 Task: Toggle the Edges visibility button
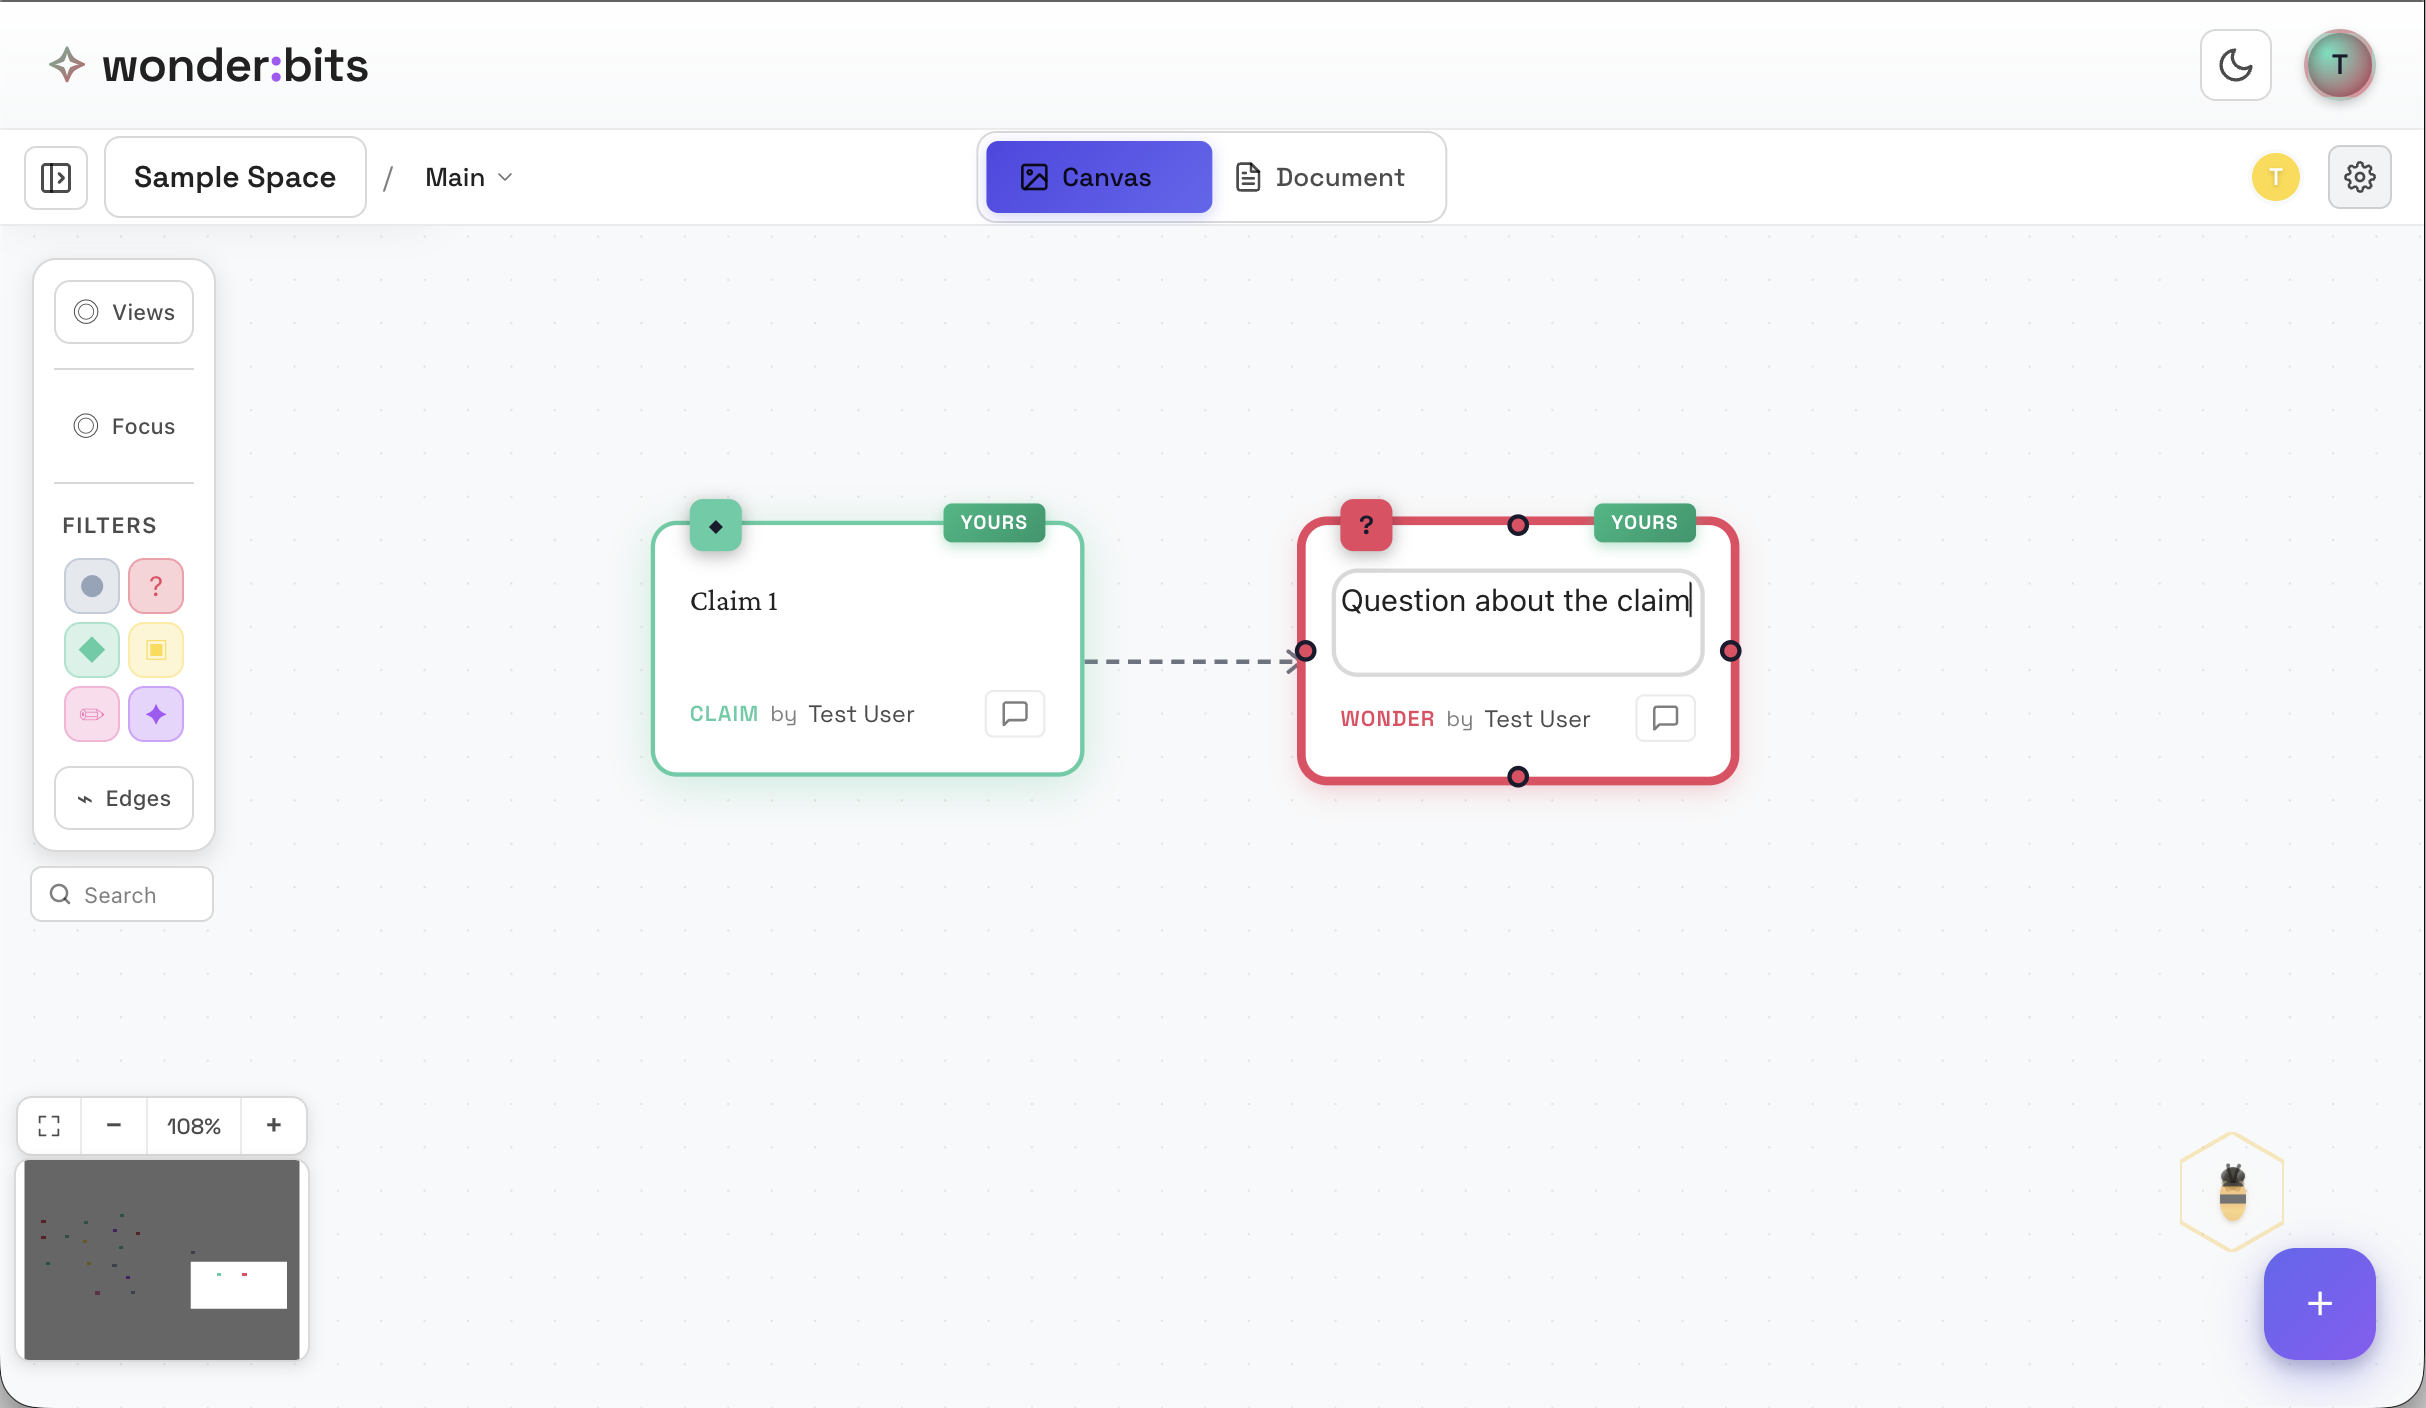coord(123,798)
